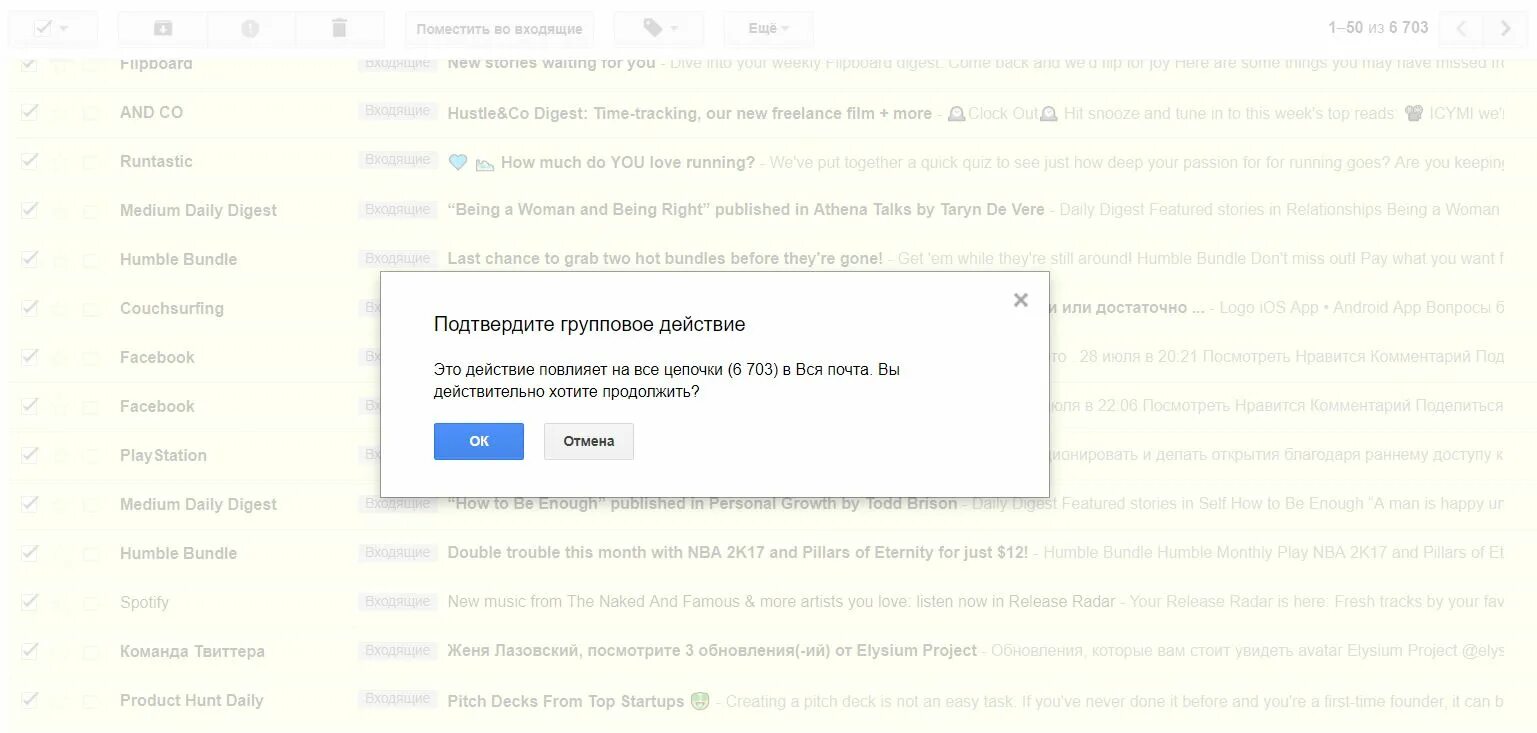
Task: Star the Product Hunt Daily message
Action: tap(60, 700)
